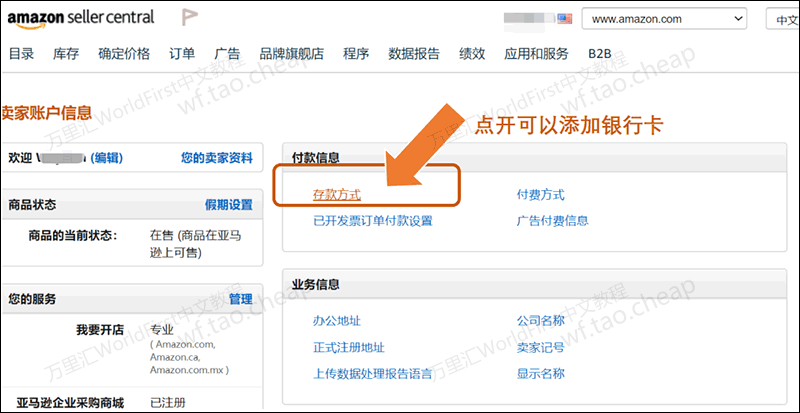Open the 绩效 menu
The height and width of the screenshot is (413, 800).
point(472,54)
